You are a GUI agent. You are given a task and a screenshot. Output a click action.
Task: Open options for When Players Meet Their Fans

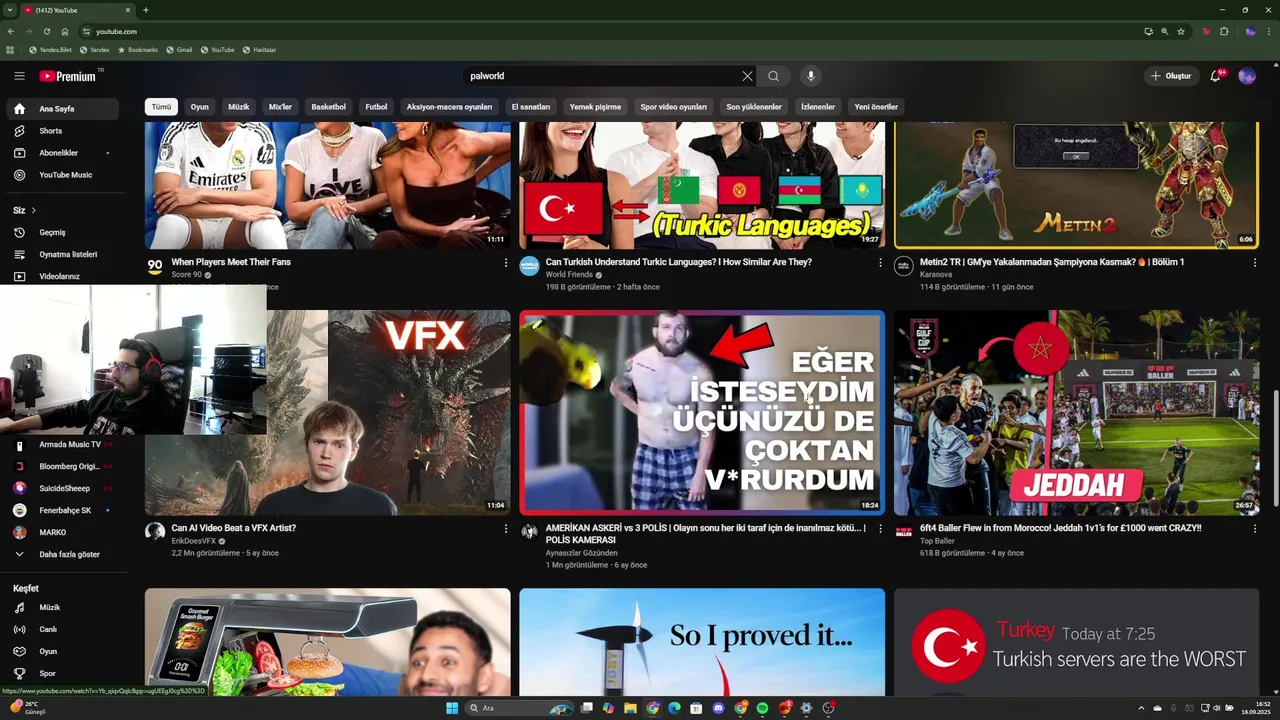pyautogui.click(x=506, y=263)
